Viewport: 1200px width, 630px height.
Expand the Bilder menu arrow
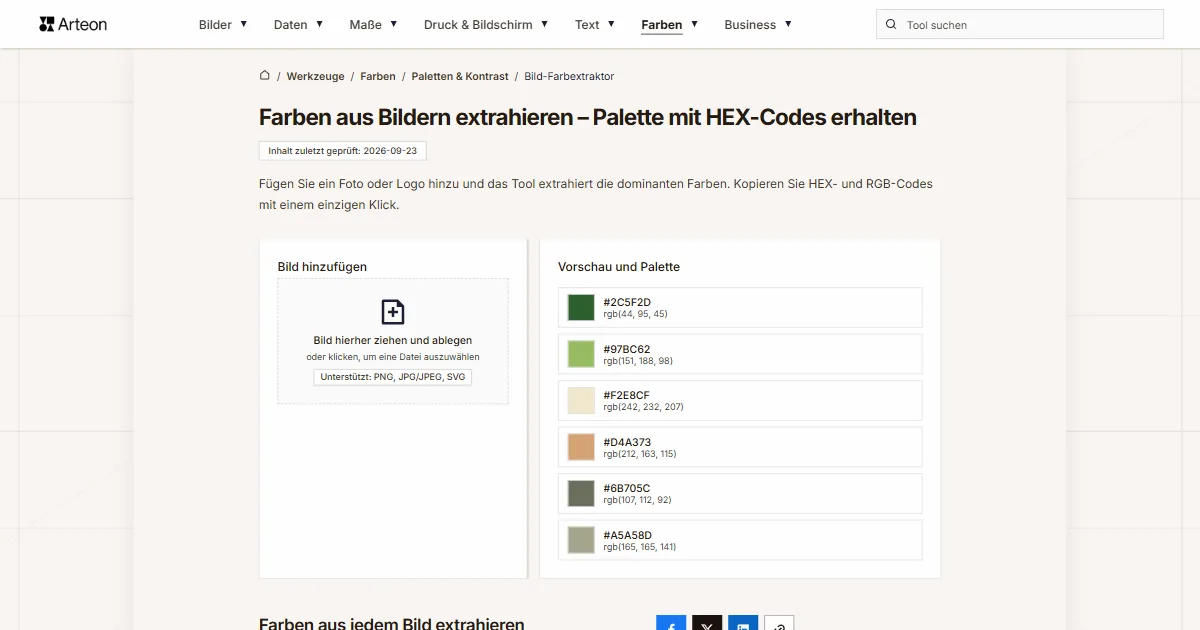(244, 24)
